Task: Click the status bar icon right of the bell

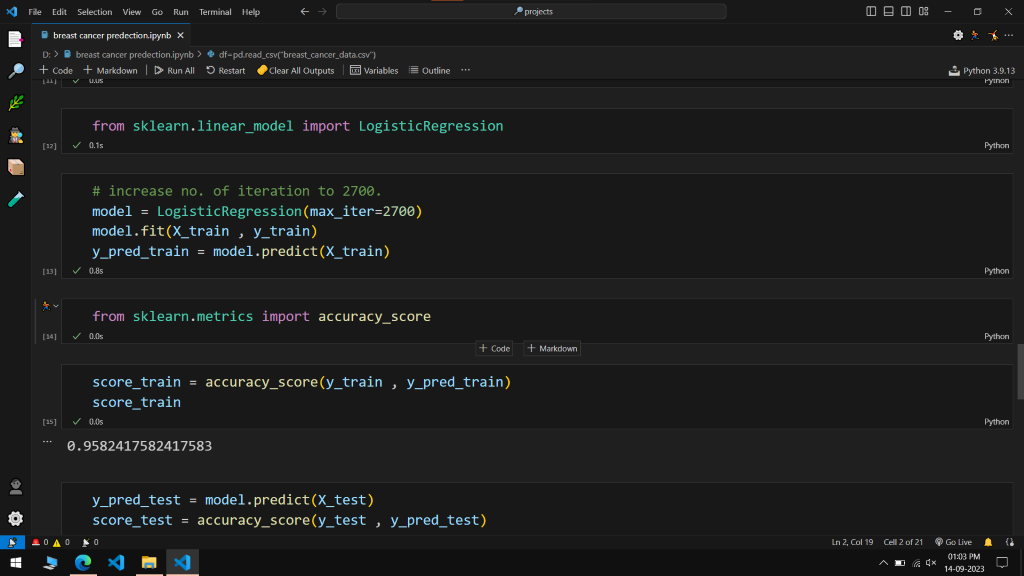Action: pos(1010,542)
